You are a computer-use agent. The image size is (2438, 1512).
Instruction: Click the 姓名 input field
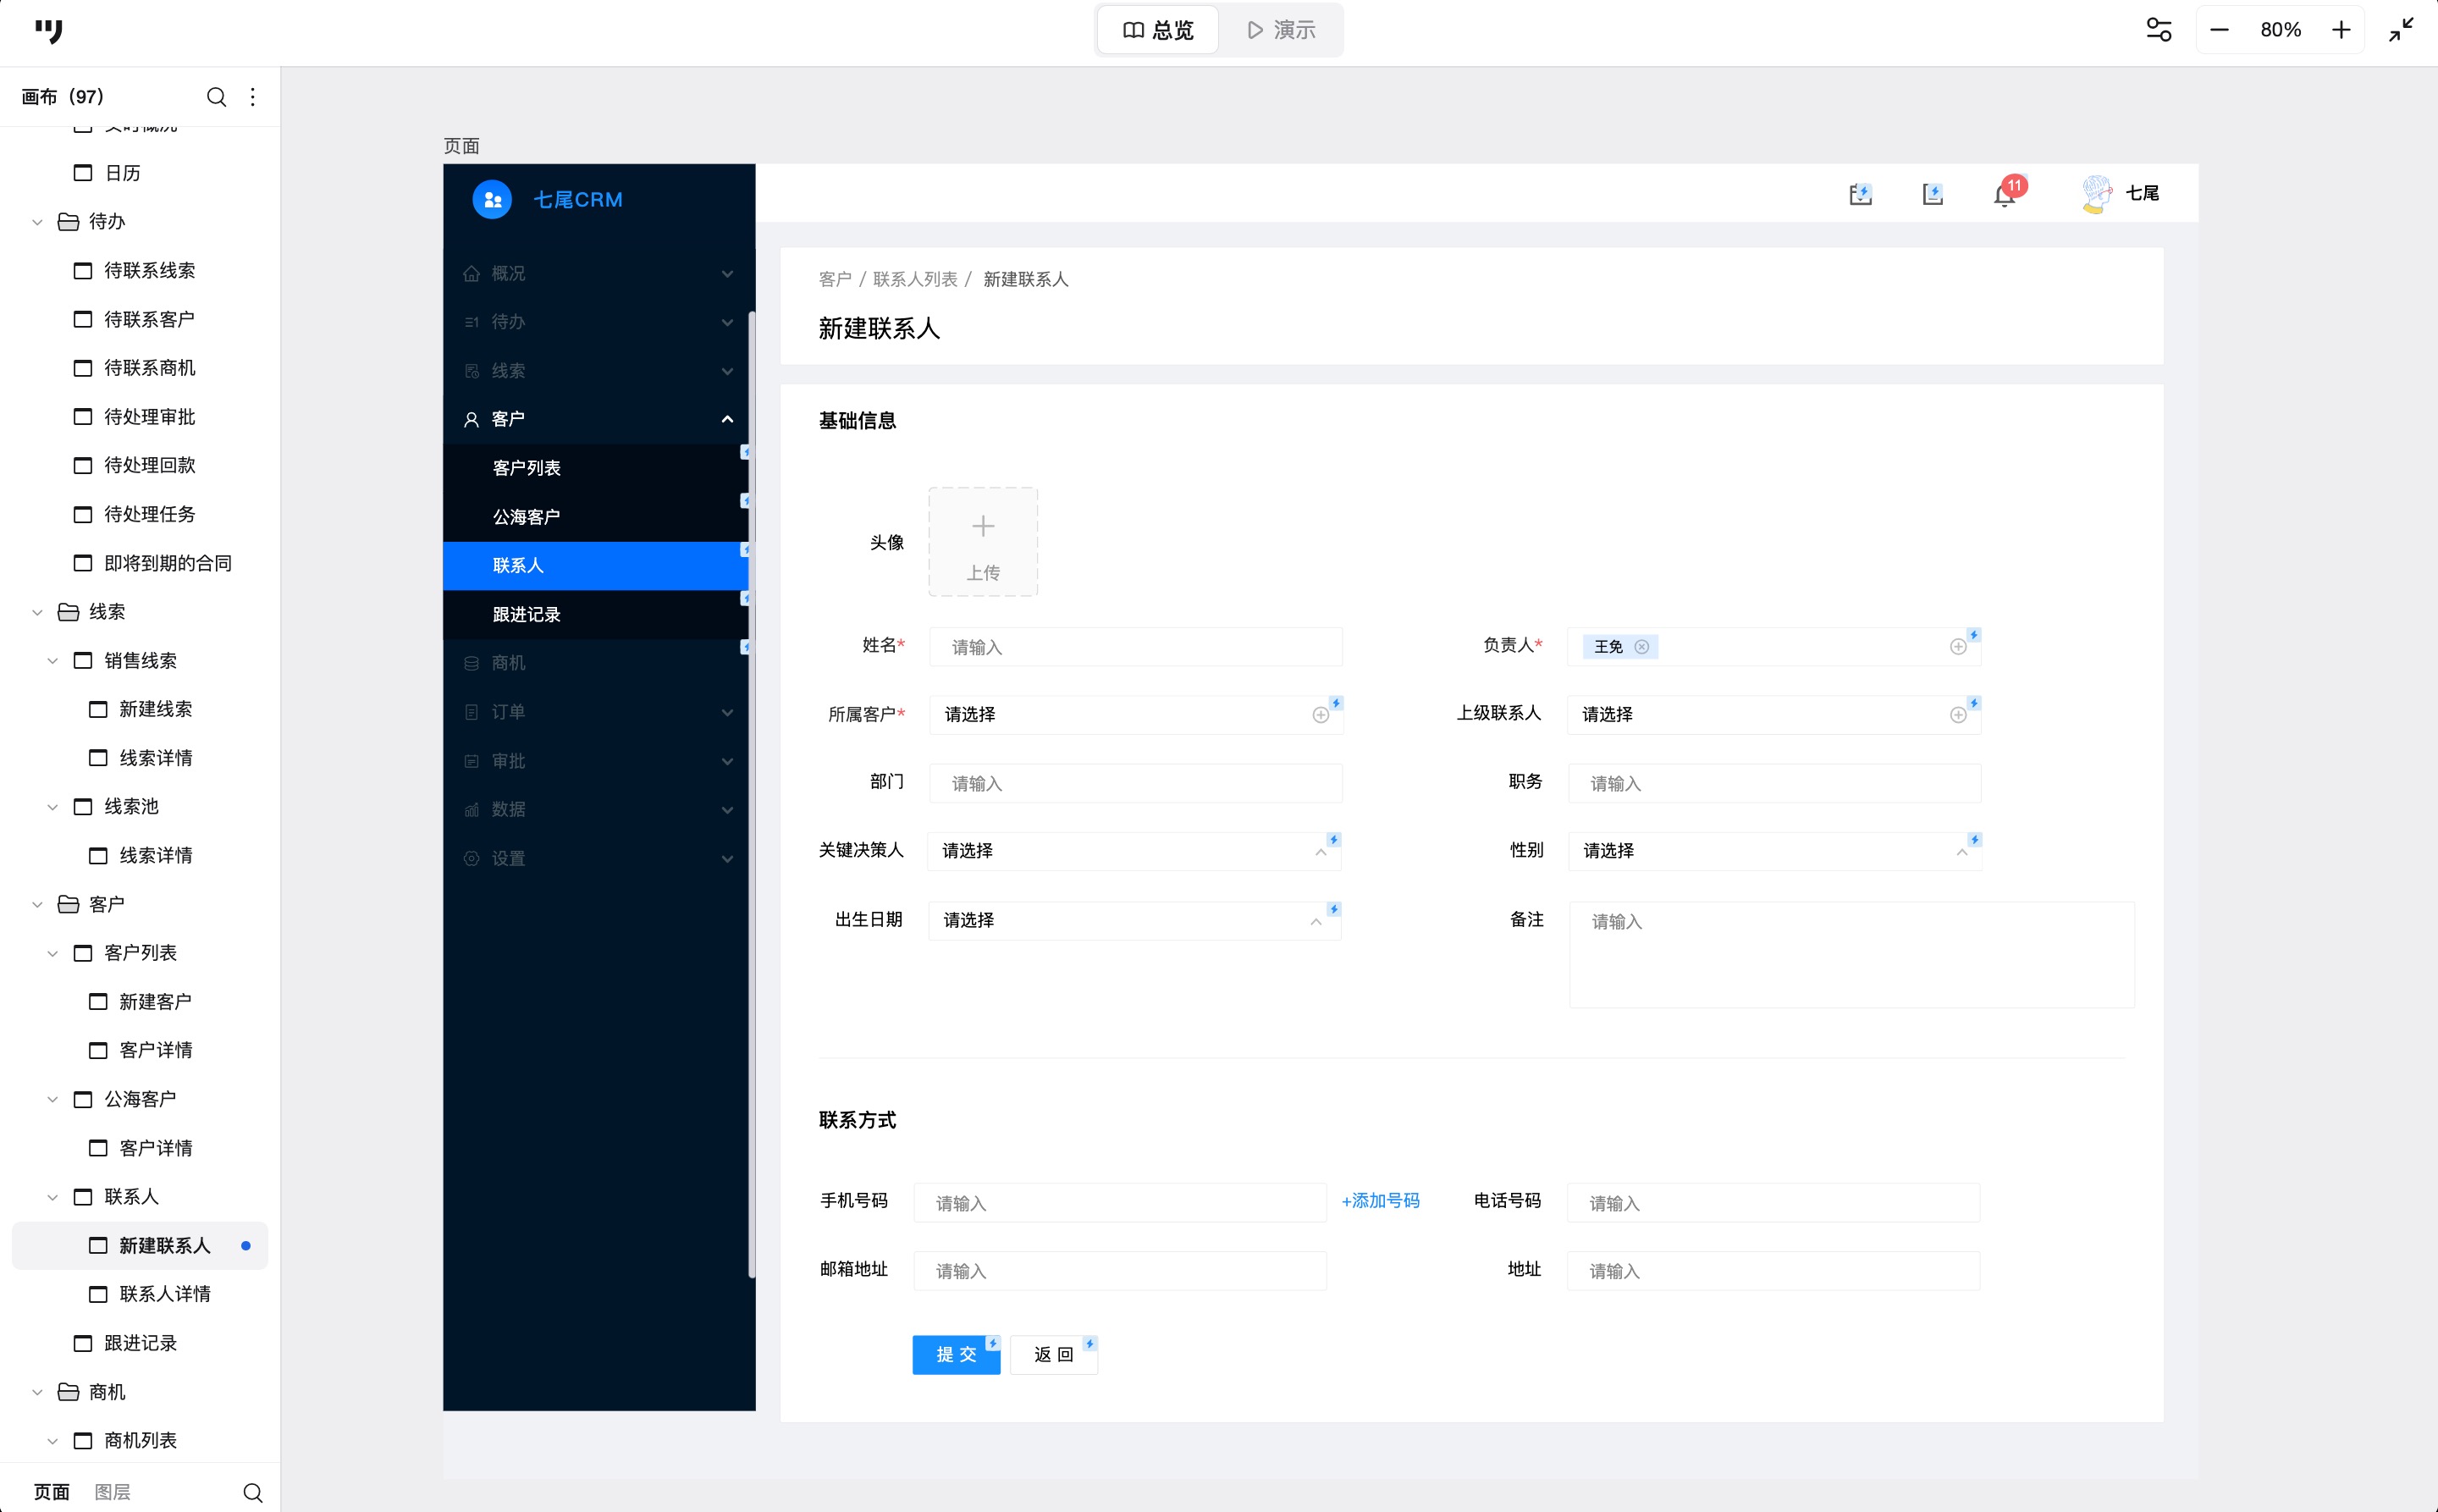pos(1135,647)
